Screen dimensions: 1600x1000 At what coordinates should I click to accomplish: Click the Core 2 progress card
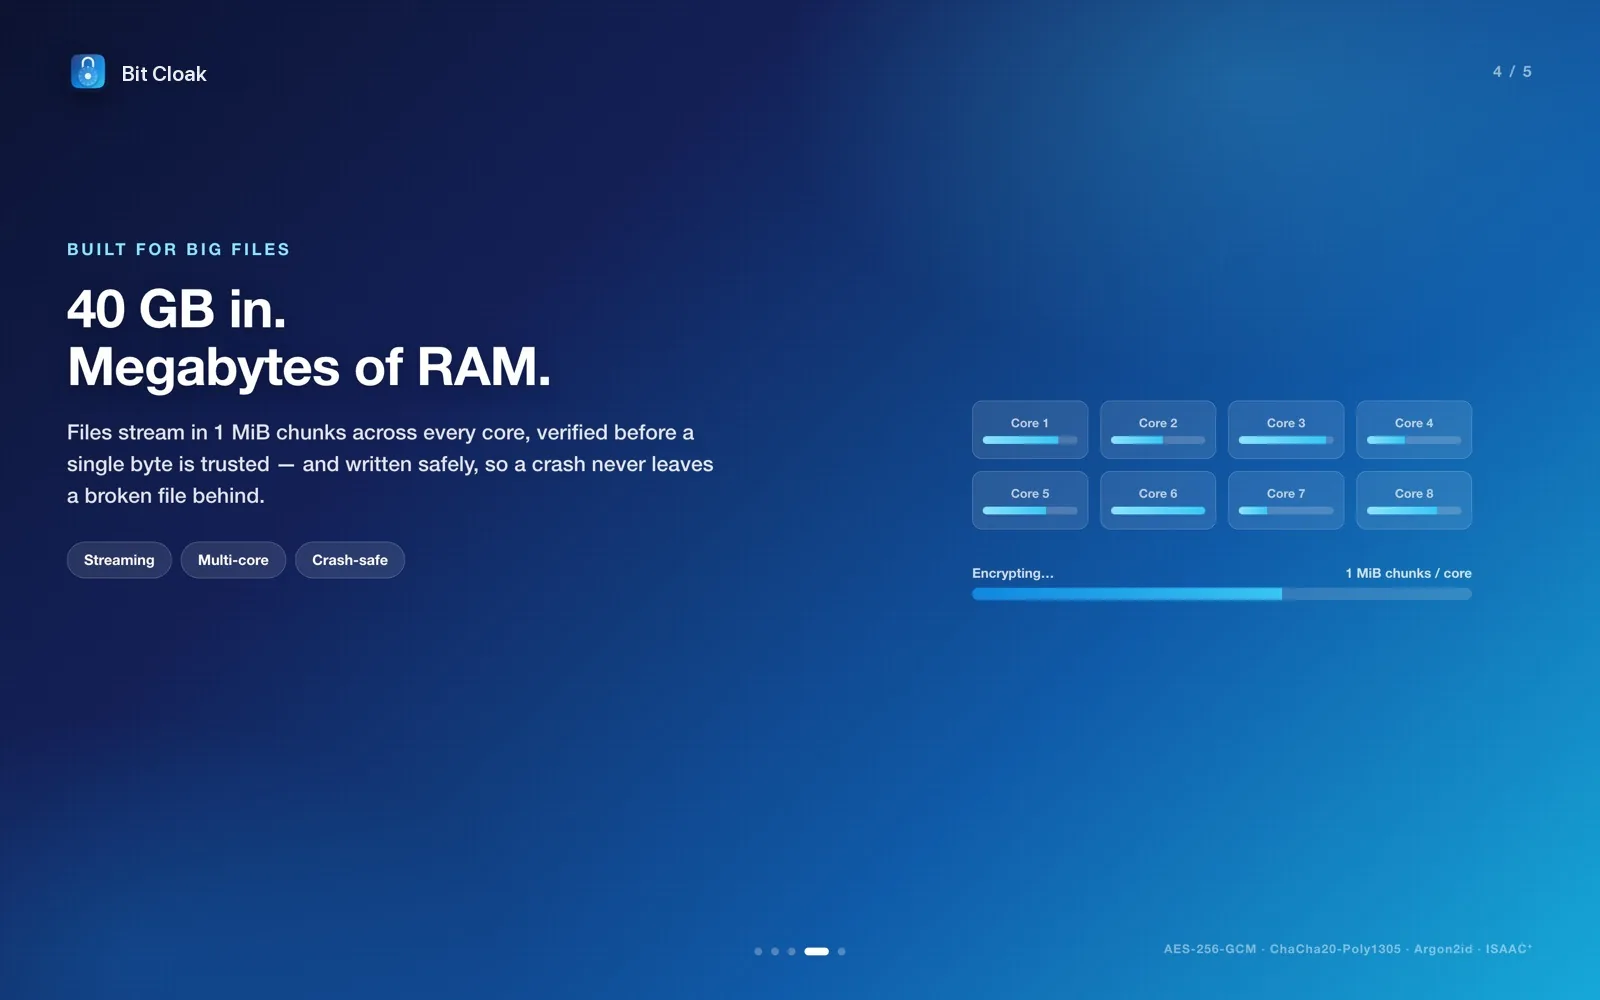point(1158,430)
